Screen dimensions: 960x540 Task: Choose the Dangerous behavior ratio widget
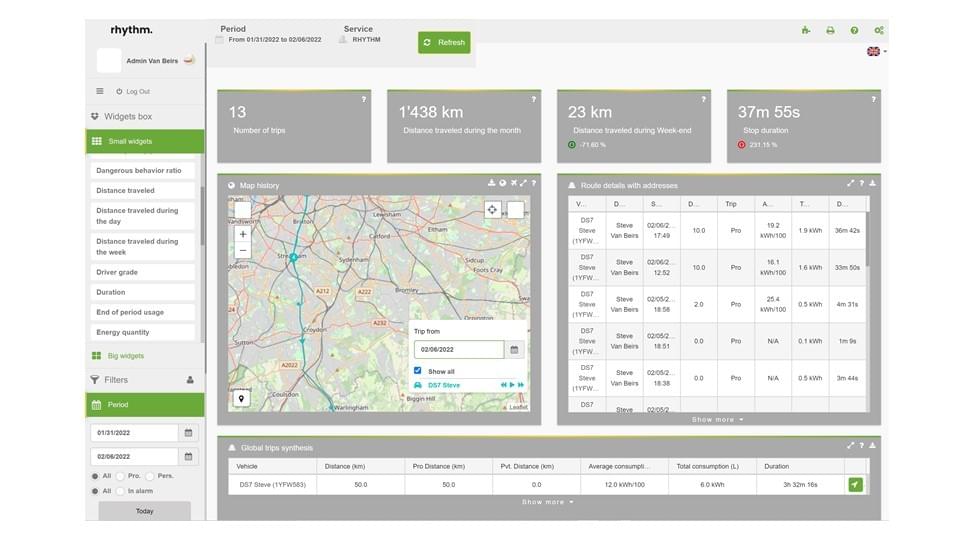pyautogui.click(x=142, y=170)
